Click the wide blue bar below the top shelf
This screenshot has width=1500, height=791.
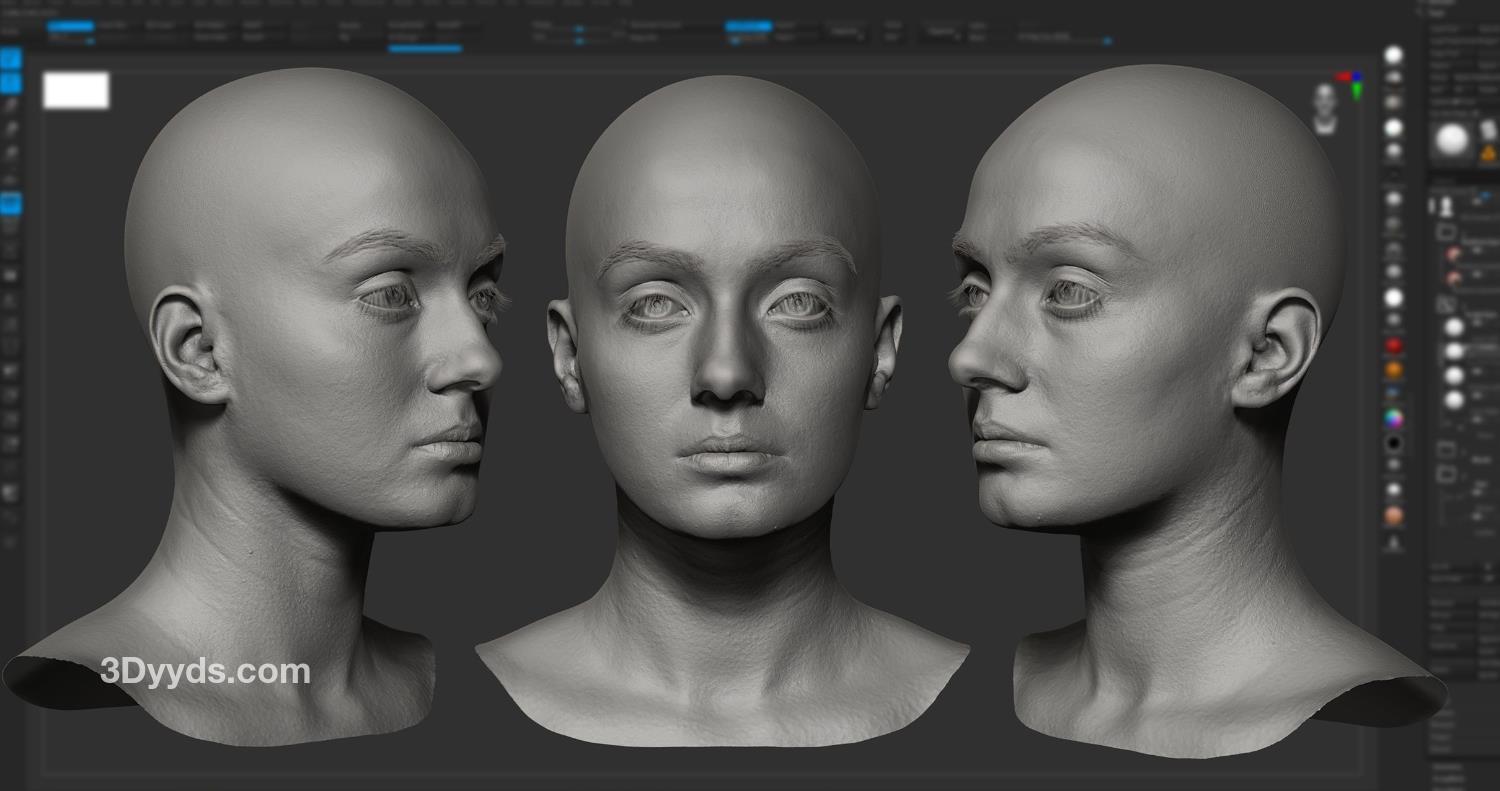(425, 48)
